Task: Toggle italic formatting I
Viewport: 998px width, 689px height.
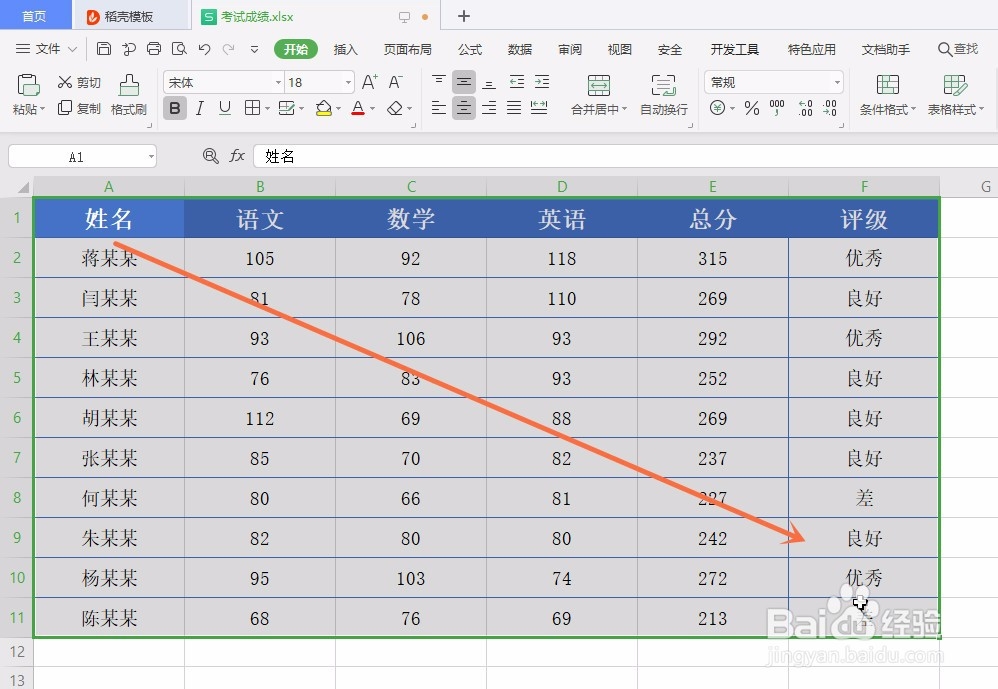Action: coord(199,108)
